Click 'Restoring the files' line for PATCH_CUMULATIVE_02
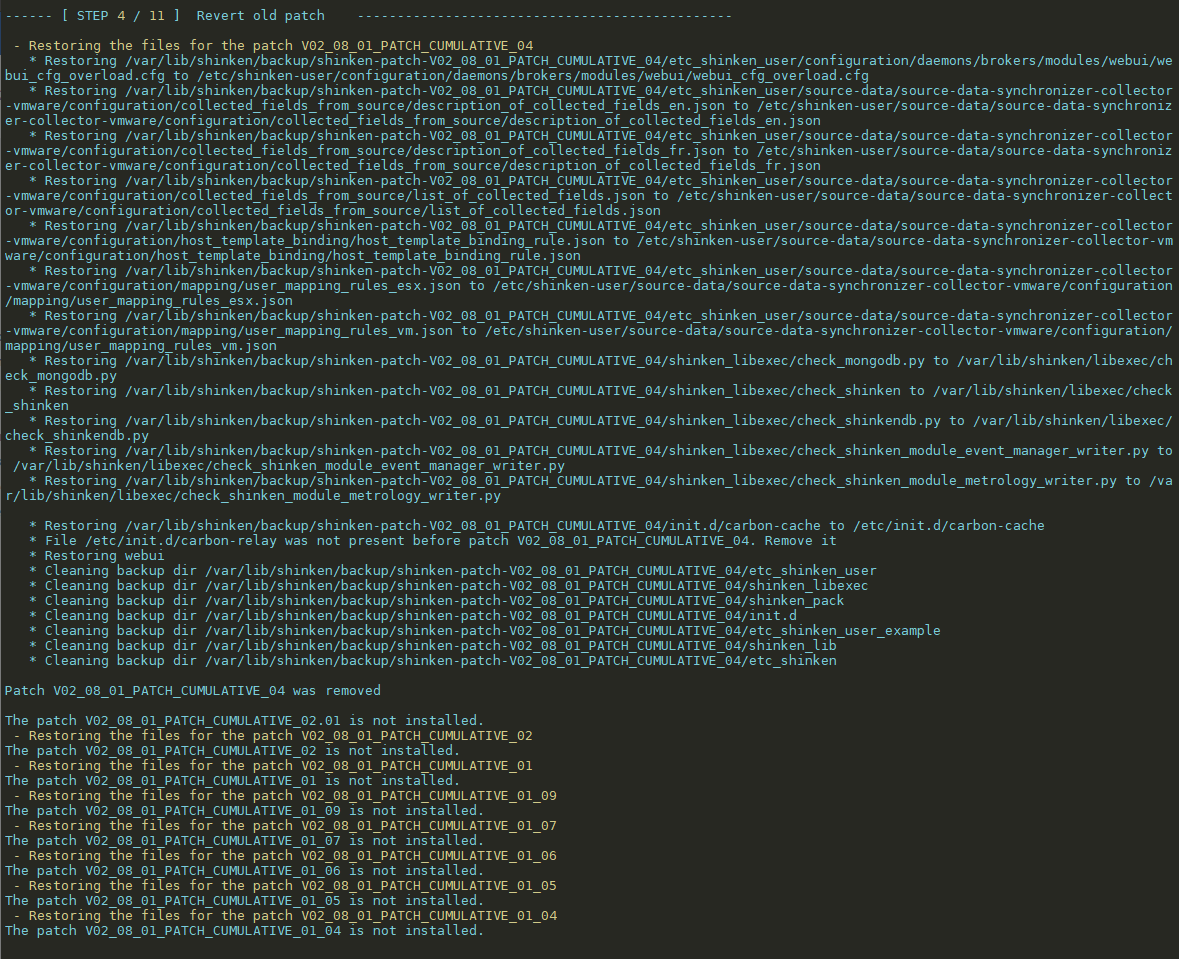The image size is (1179, 959). (x=280, y=736)
